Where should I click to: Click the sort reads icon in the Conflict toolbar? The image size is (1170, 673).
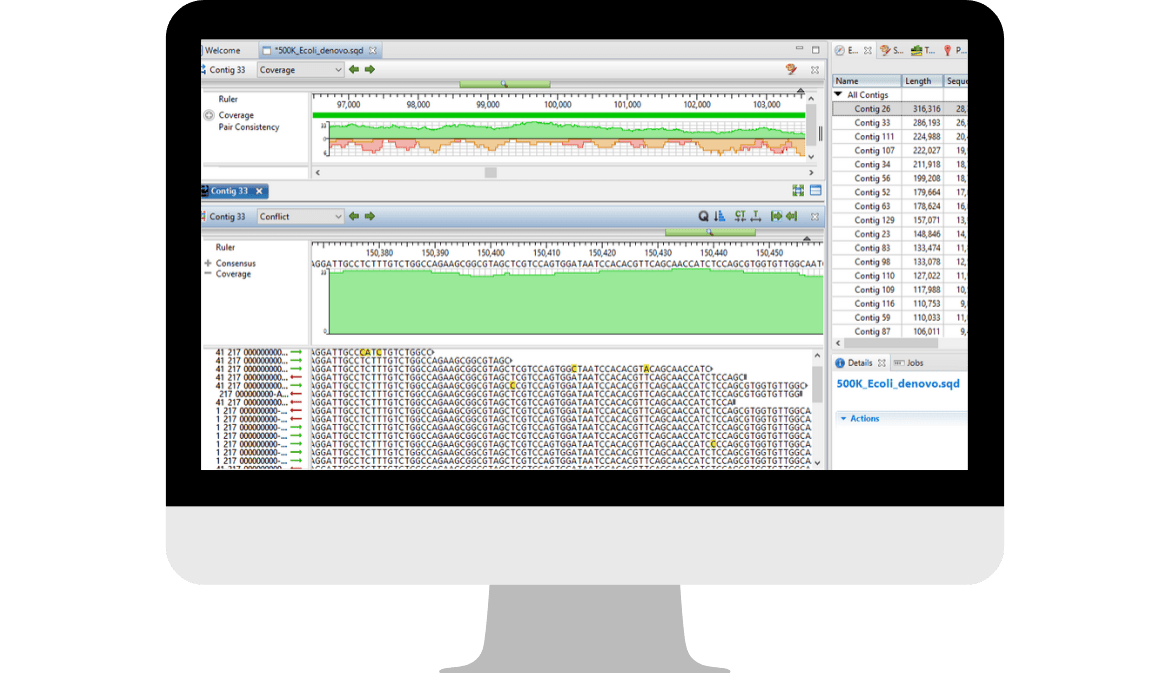pos(719,215)
